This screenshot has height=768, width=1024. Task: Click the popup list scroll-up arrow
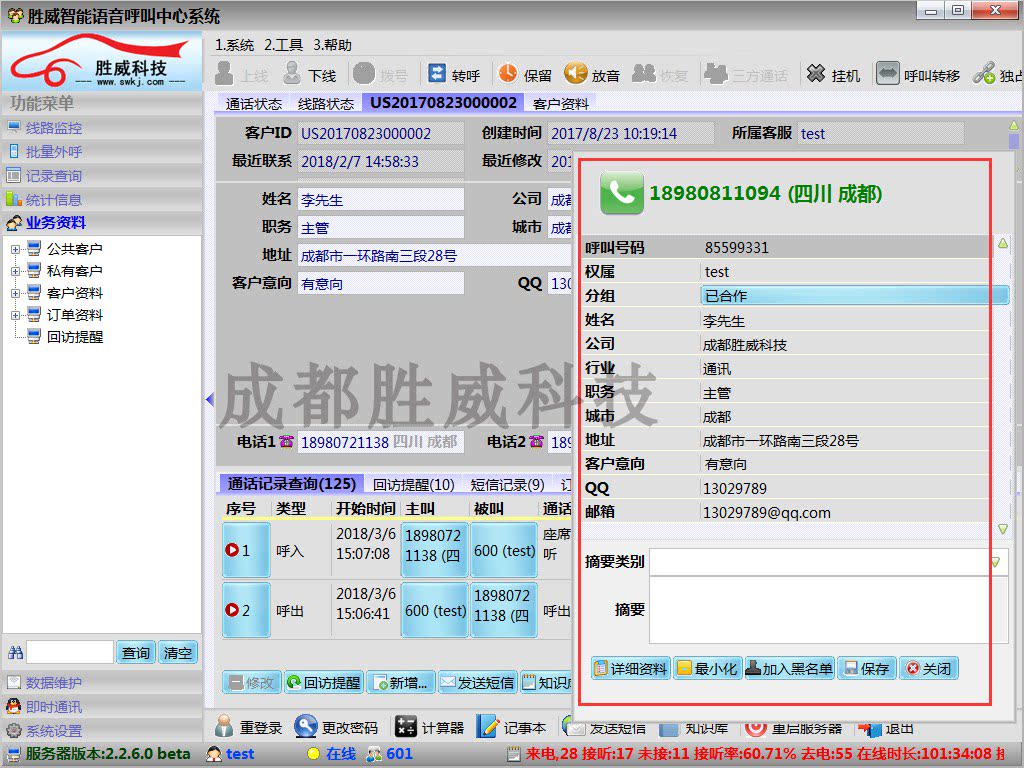coord(1003,244)
